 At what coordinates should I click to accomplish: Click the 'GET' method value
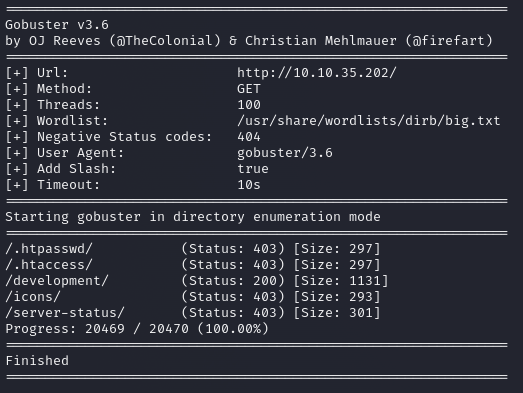249,89
